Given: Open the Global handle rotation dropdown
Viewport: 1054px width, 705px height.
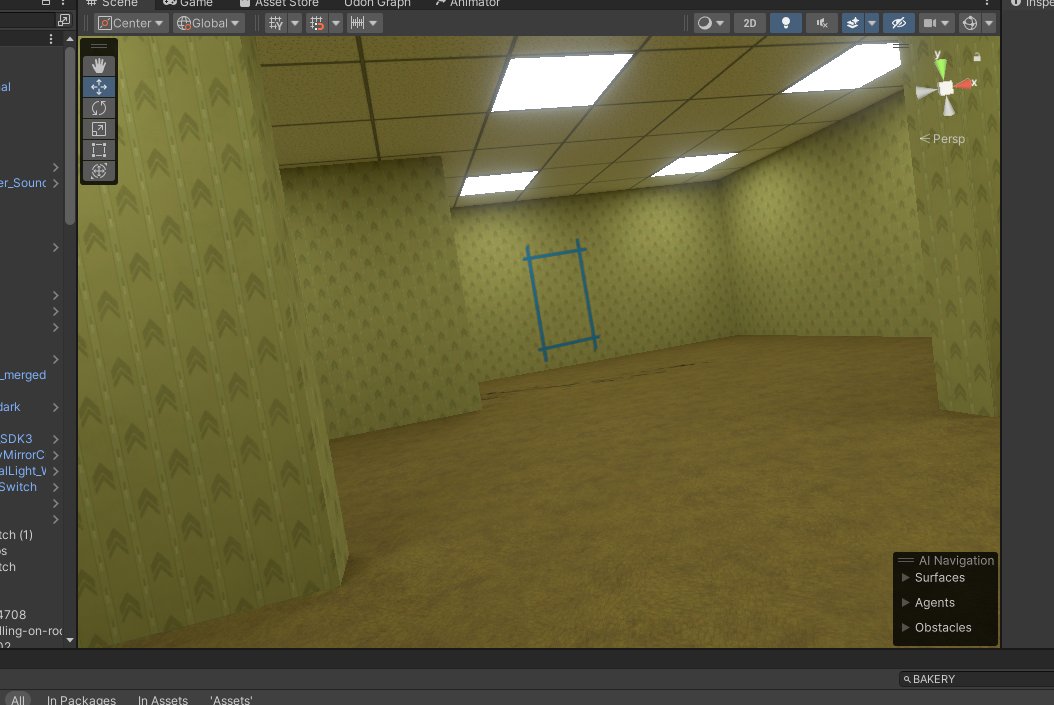Looking at the screenshot, I should [x=208, y=24].
